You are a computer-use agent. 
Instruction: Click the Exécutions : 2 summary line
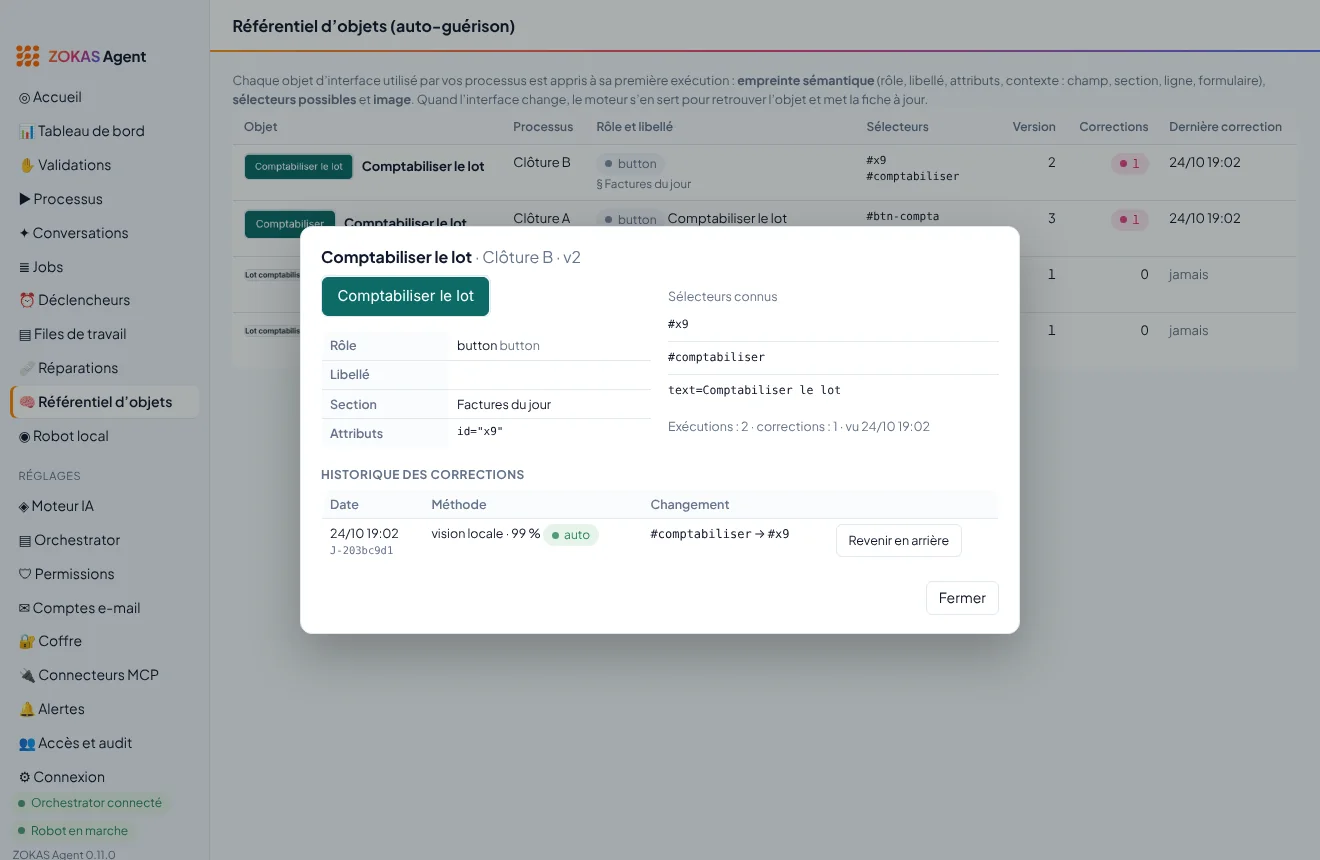(x=799, y=427)
